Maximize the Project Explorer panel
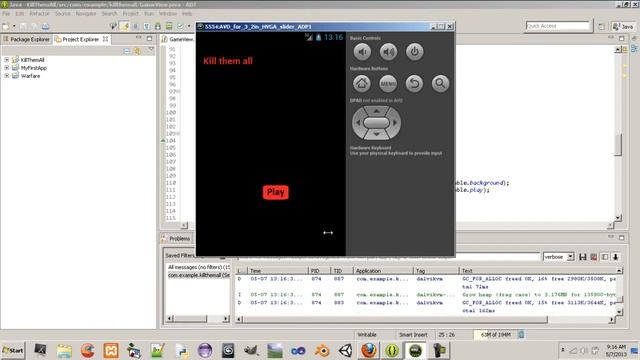 click(149, 38)
